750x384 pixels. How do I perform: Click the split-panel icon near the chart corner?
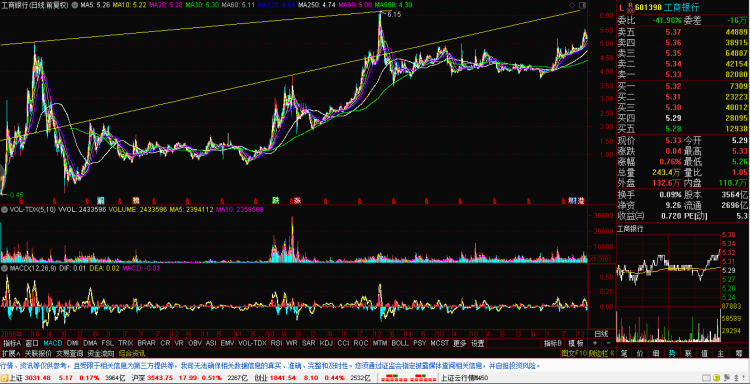click(x=582, y=5)
